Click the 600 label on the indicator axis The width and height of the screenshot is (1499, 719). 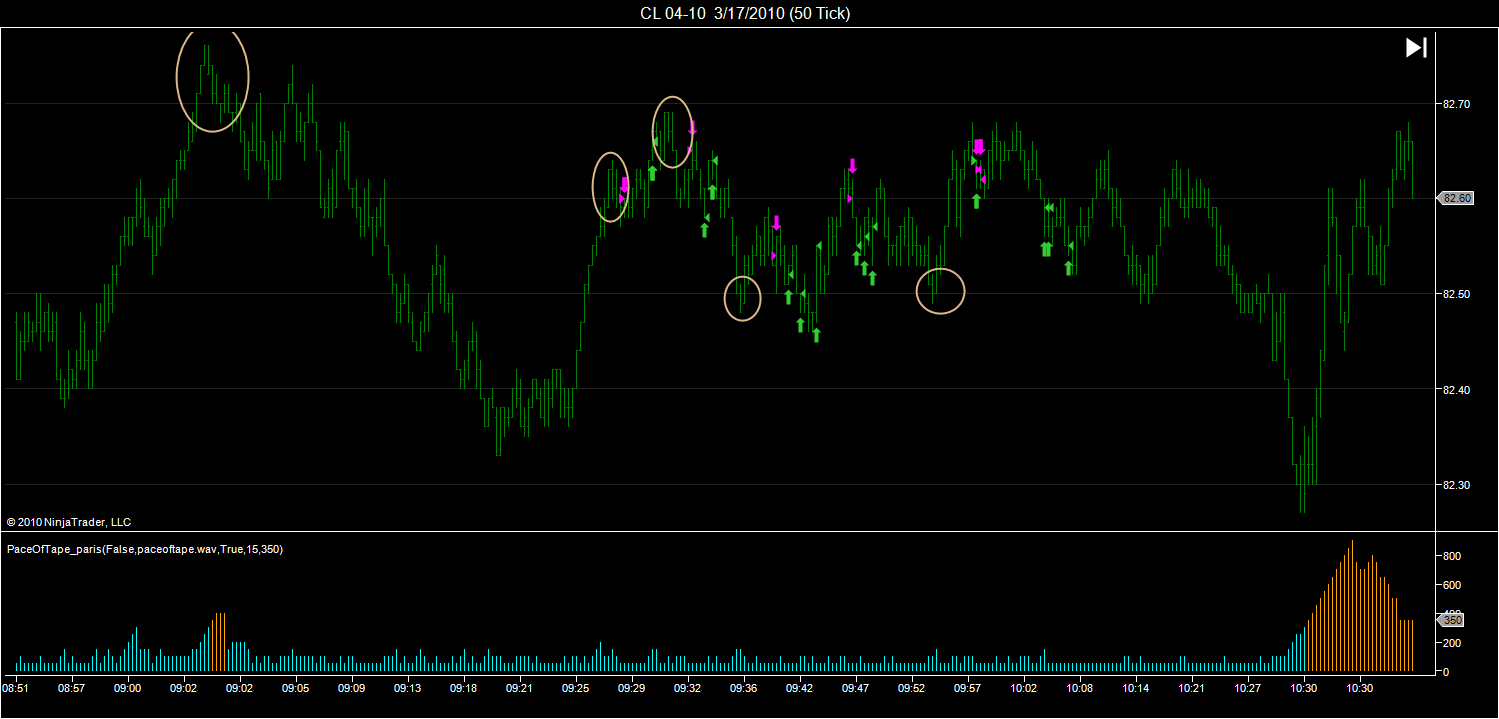point(1452,585)
